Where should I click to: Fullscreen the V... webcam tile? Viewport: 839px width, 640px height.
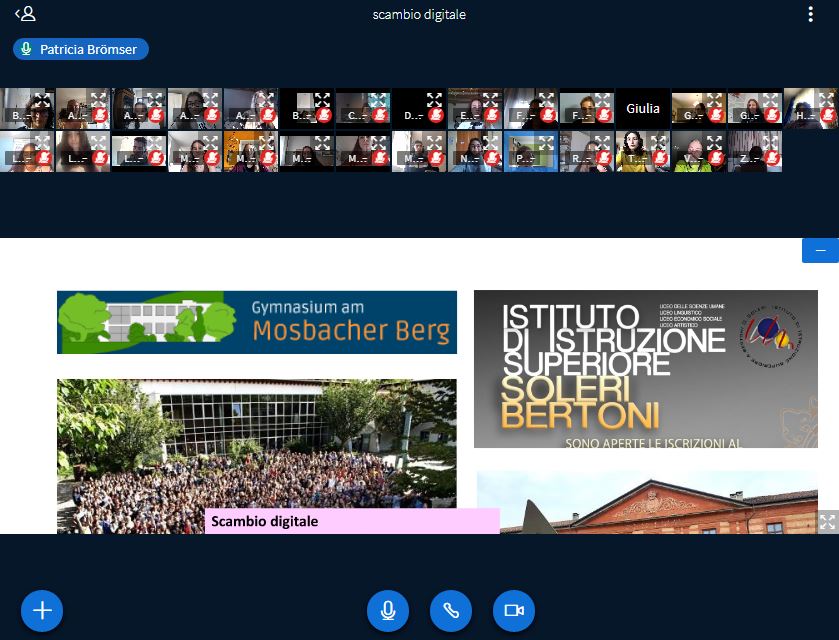714,142
